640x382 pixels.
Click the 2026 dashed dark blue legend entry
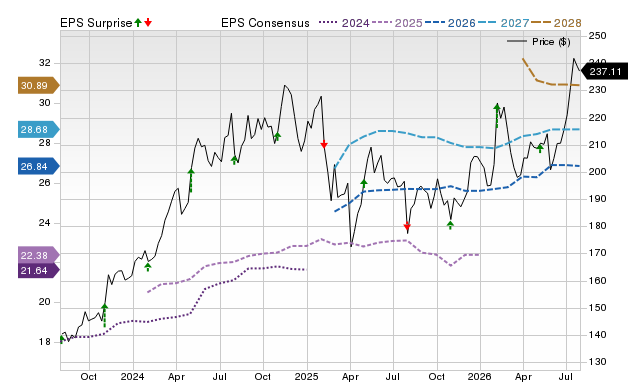pyautogui.click(x=450, y=23)
